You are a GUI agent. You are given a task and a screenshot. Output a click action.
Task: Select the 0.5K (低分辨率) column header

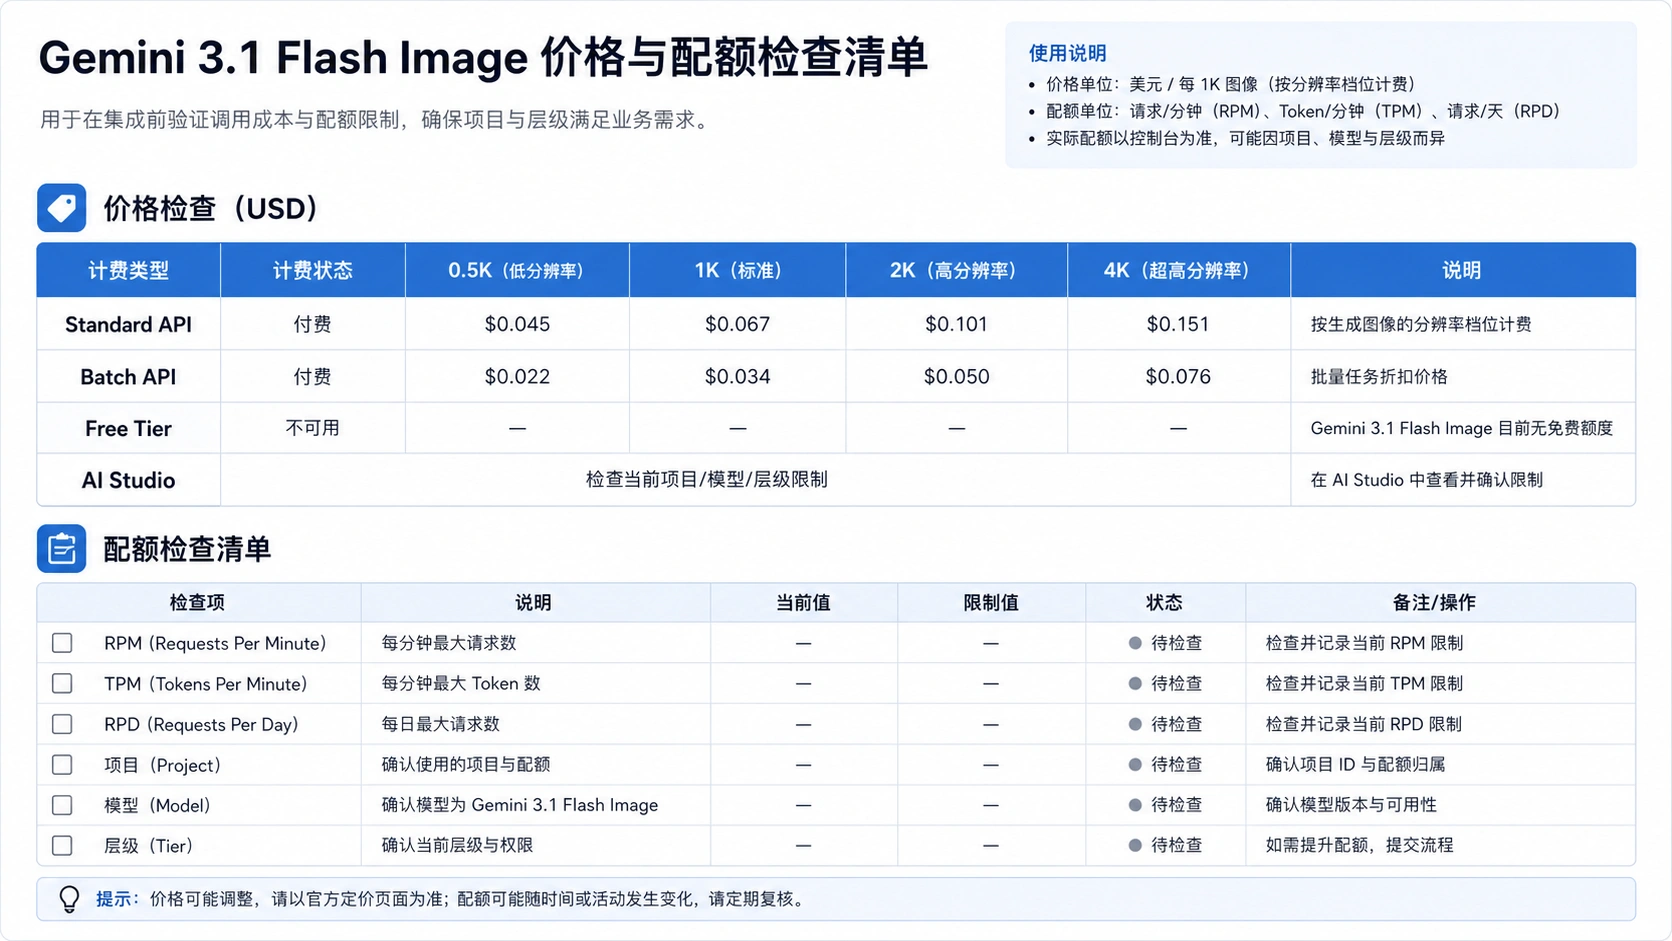pos(517,270)
